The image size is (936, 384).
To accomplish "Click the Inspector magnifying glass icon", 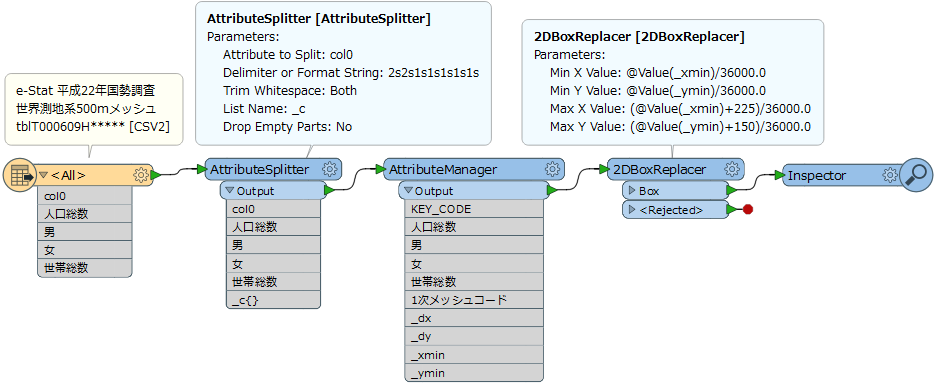I will [x=916, y=175].
